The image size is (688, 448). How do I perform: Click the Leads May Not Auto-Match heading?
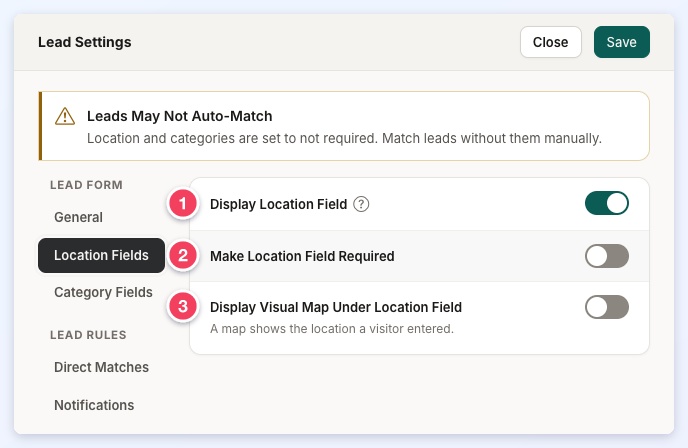[x=179, y=116]
